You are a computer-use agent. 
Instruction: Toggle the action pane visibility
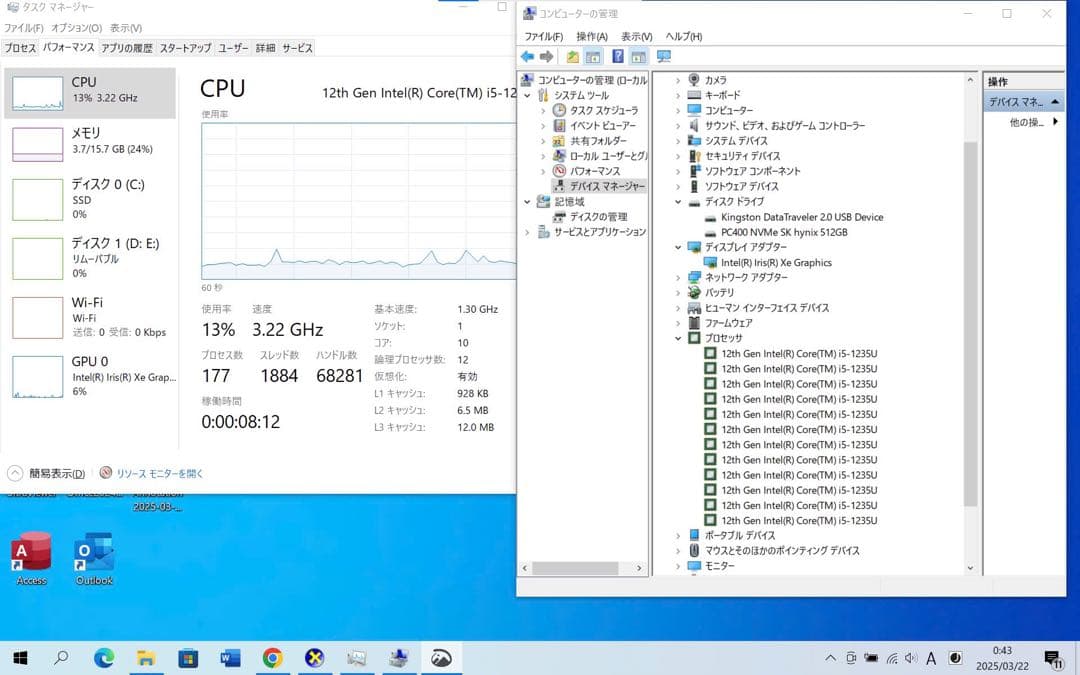(638, 56)
